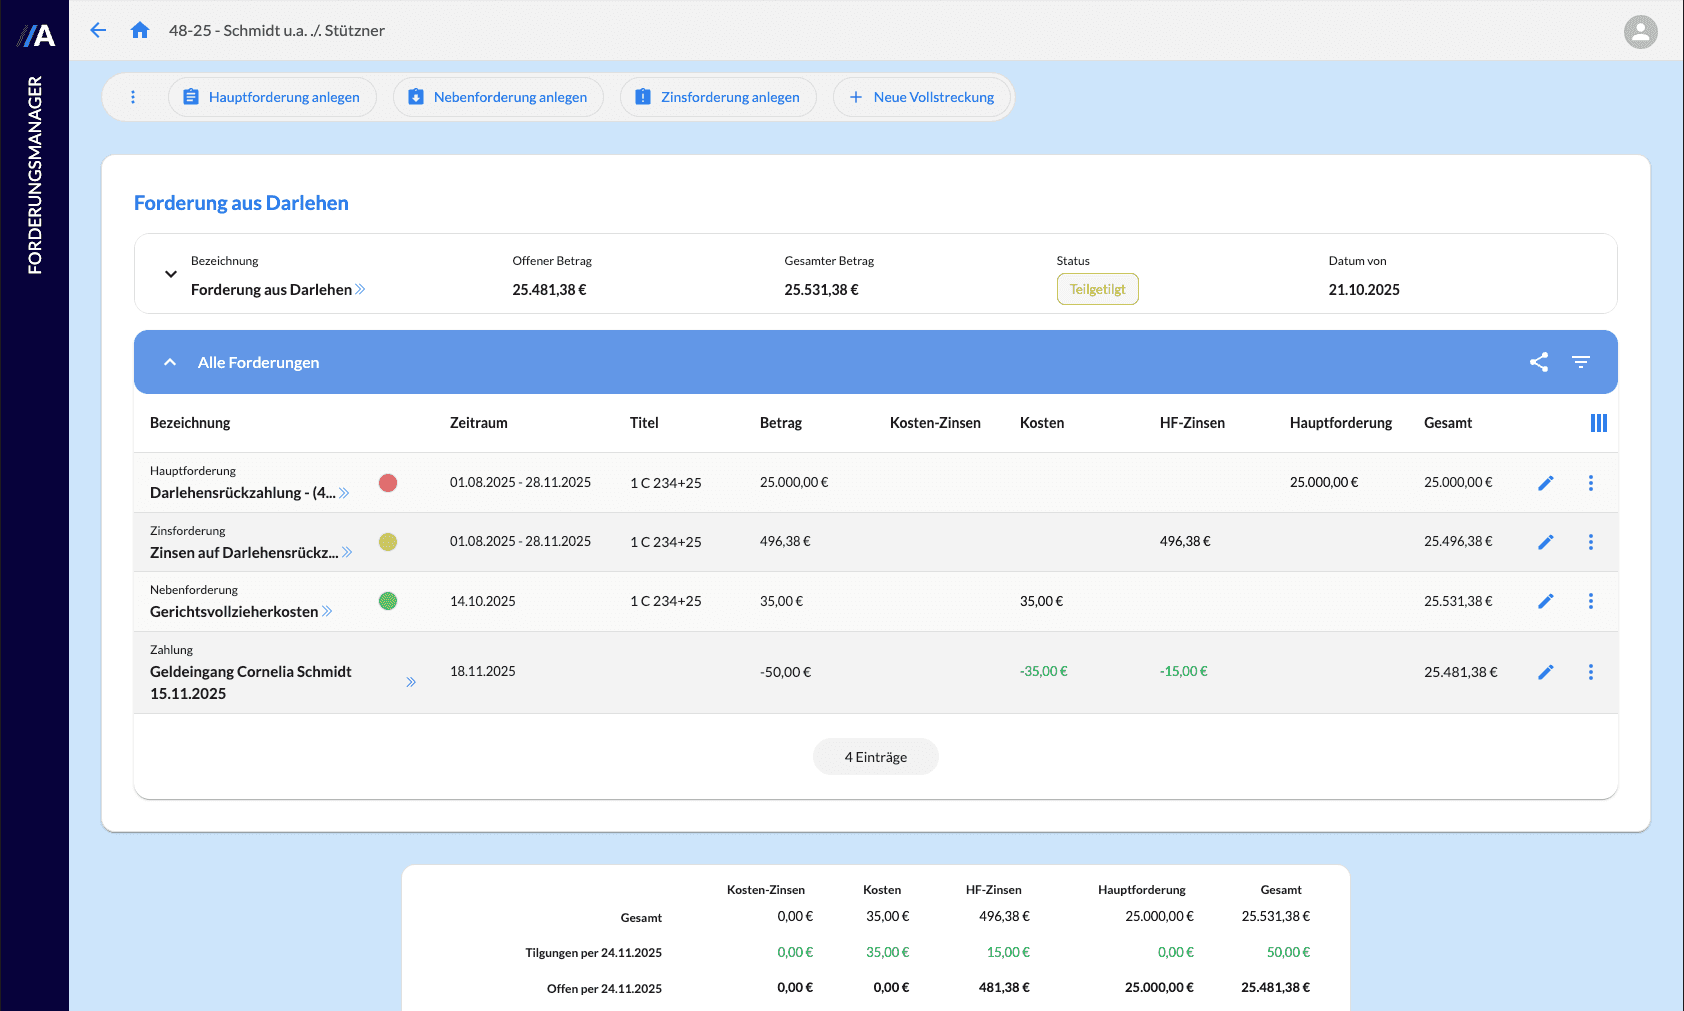Click the date 14.10.2025 in Nebenforderung row

(483, 601)
